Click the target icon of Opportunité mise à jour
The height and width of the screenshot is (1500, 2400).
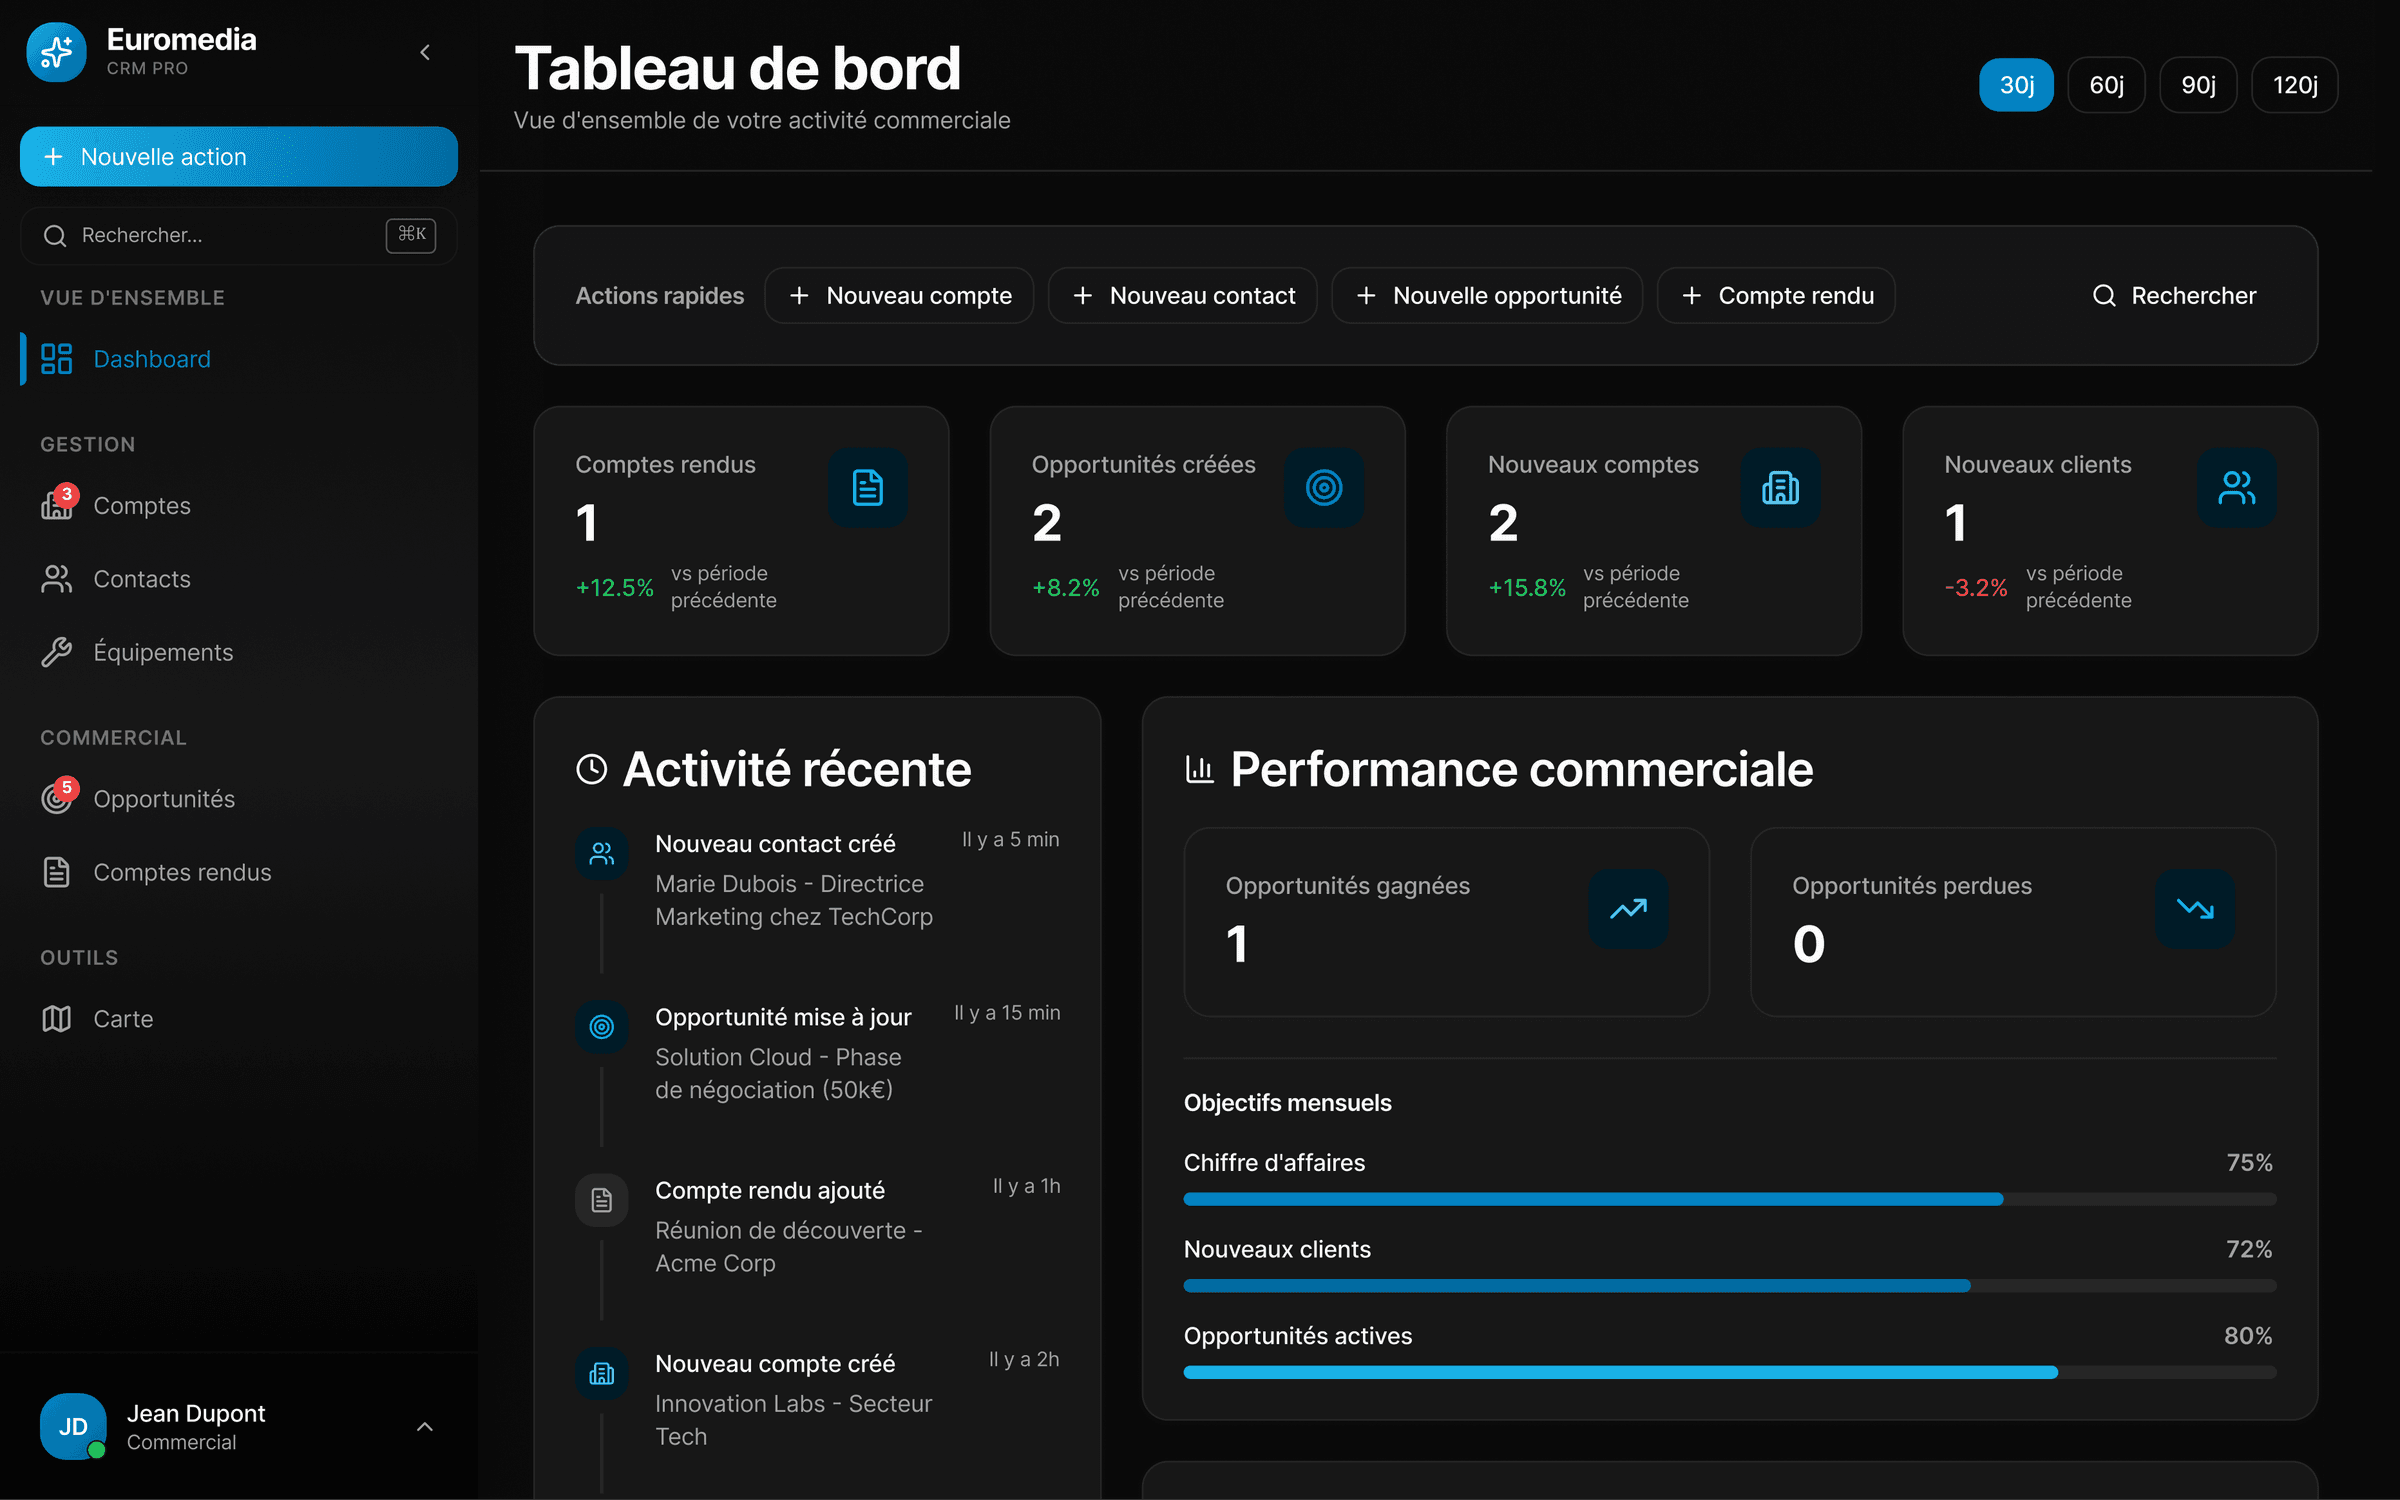click(602, 1027)
